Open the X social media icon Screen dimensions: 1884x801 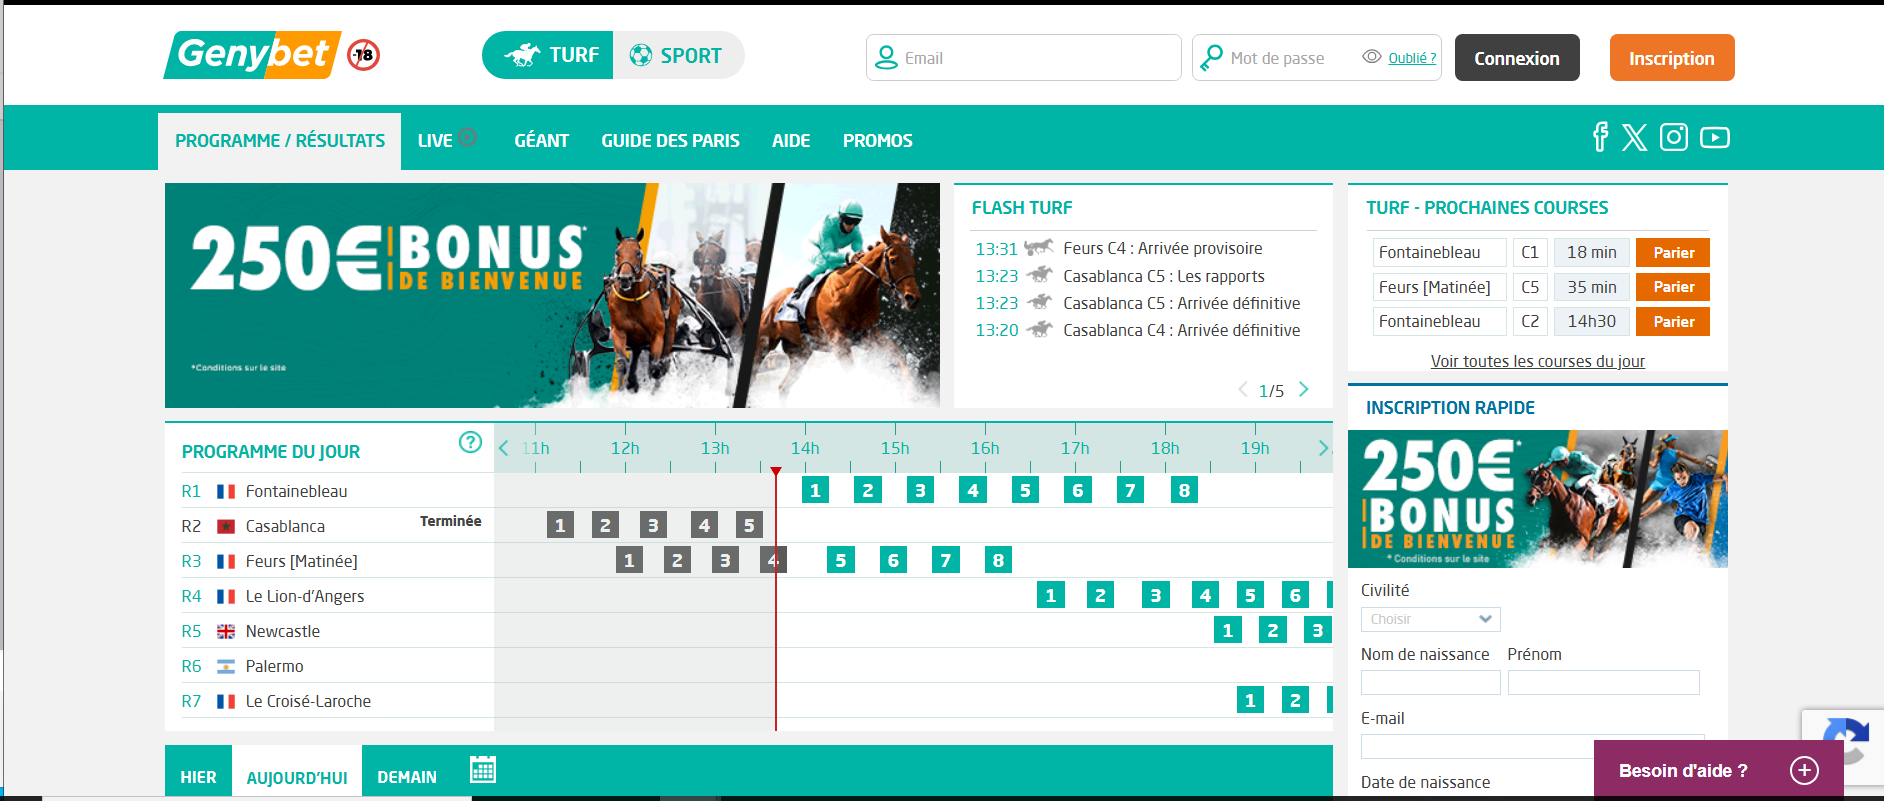click(1635, 137)
